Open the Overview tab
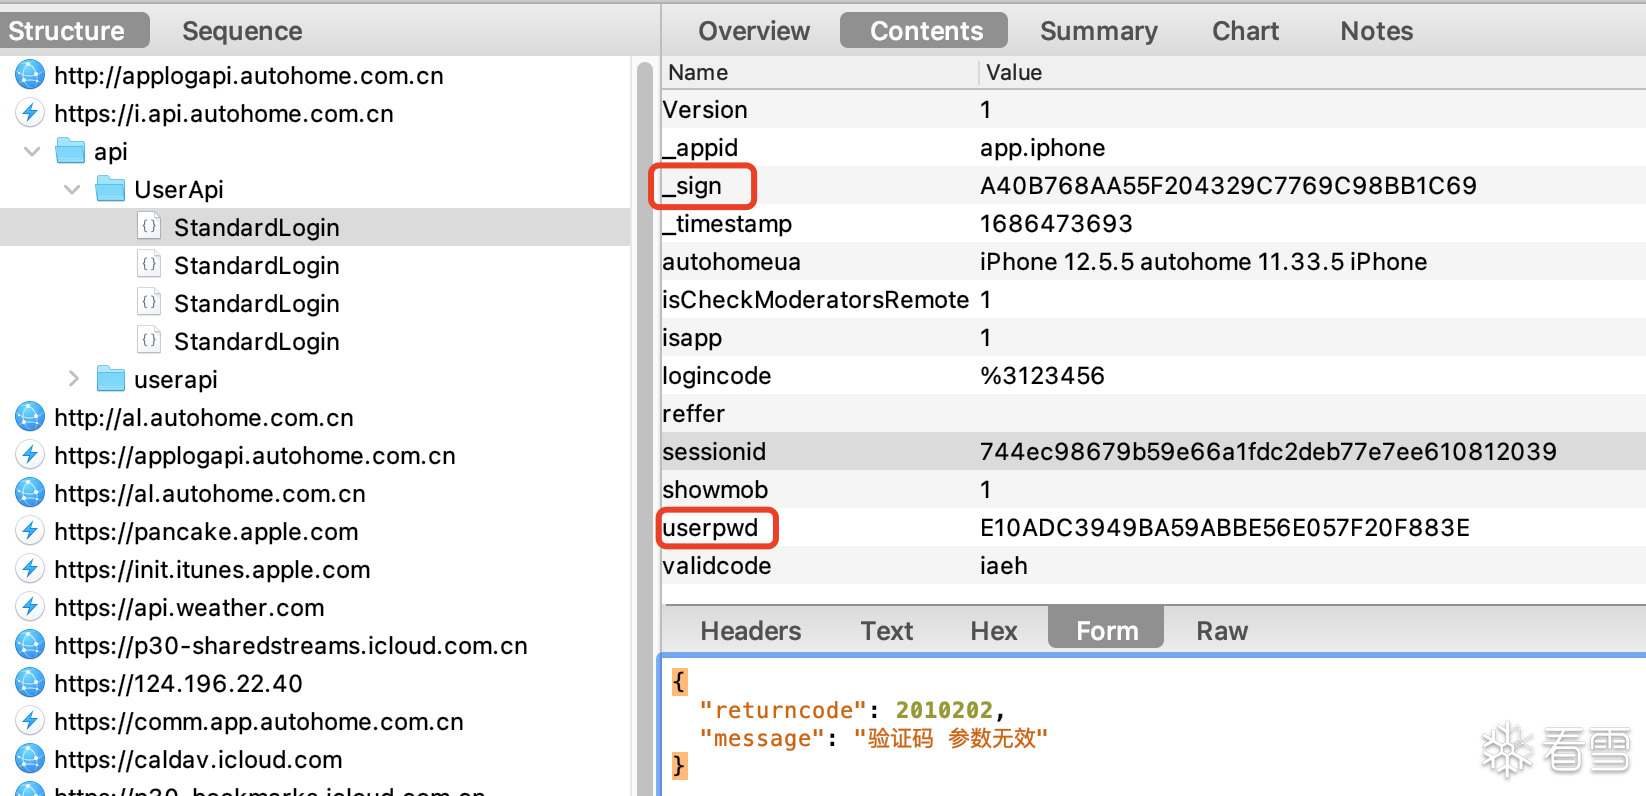Image resolution: width=1646 pixels, height=796 pixels. (x=754, y=31)
